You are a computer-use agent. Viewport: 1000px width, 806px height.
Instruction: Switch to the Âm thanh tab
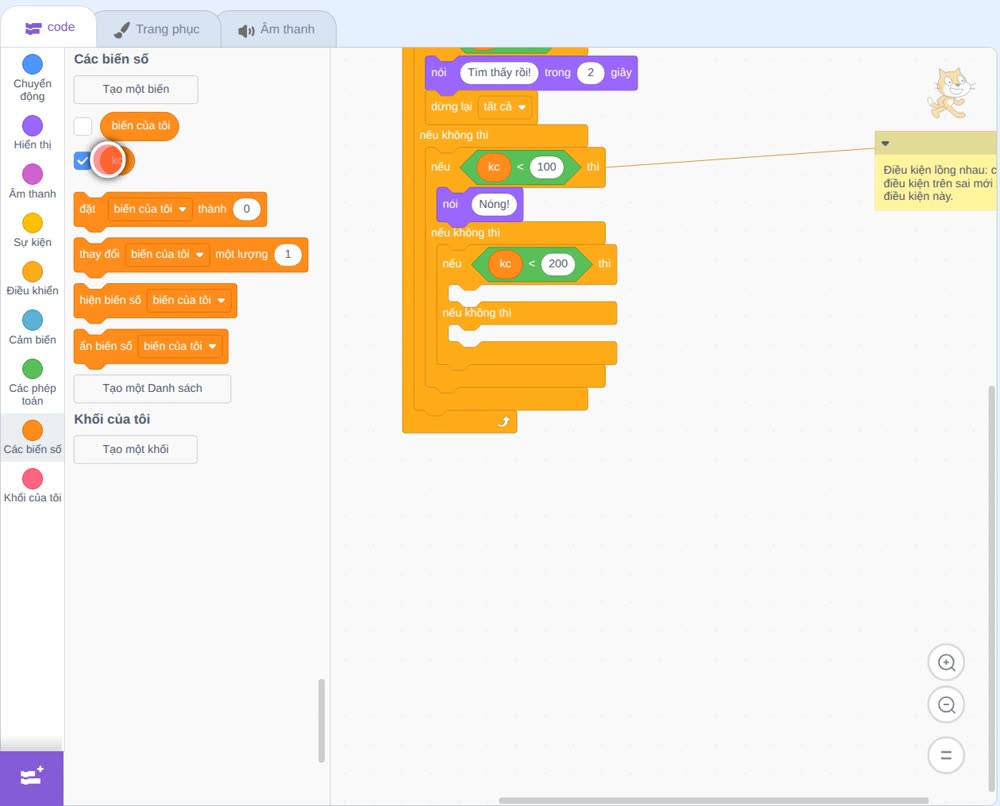[277, 29]
